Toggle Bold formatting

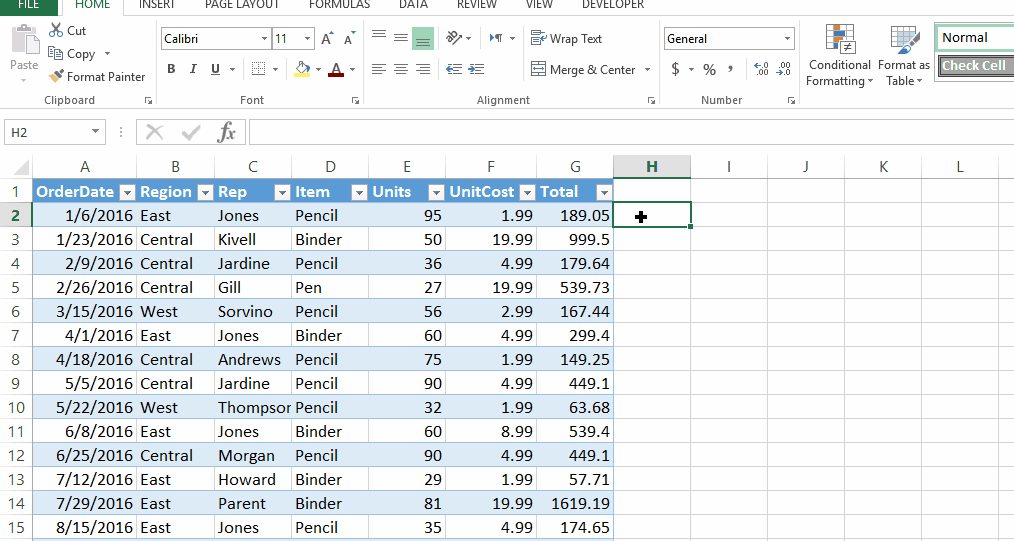click(171, 69)
